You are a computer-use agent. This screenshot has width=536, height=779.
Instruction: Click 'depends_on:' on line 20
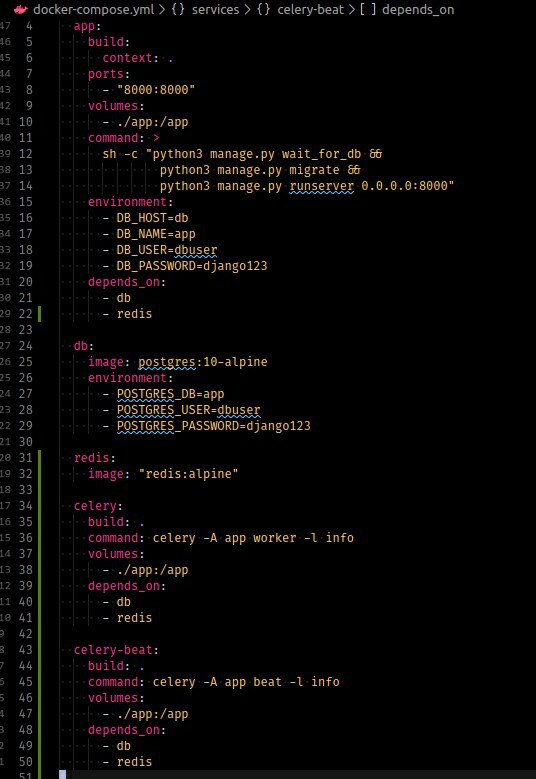127,282
